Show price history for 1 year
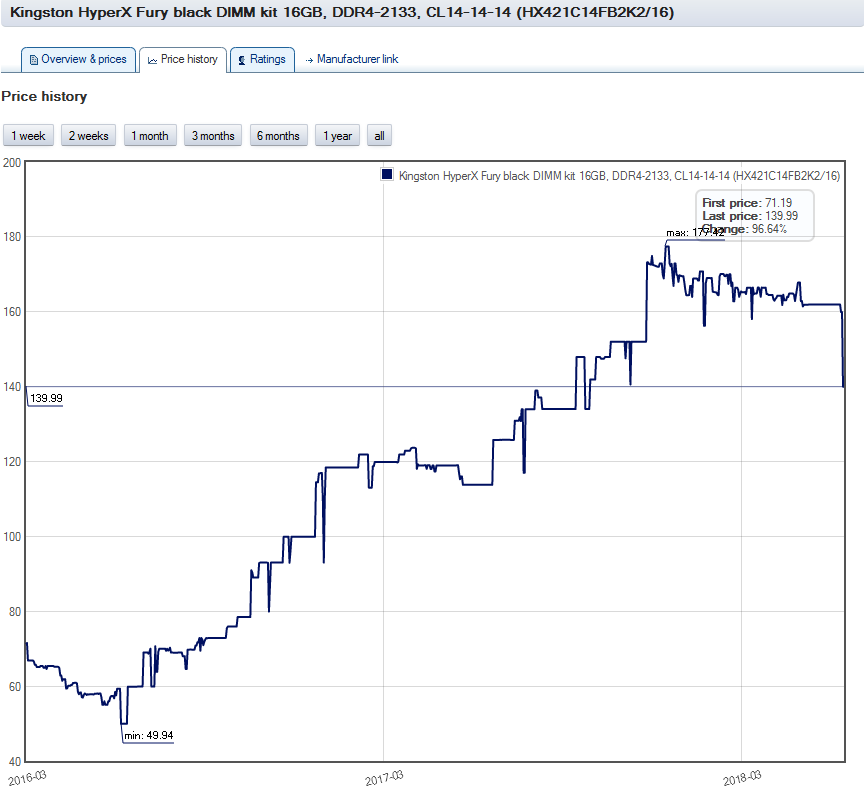The image size is (864, 798). coord(337,136)
